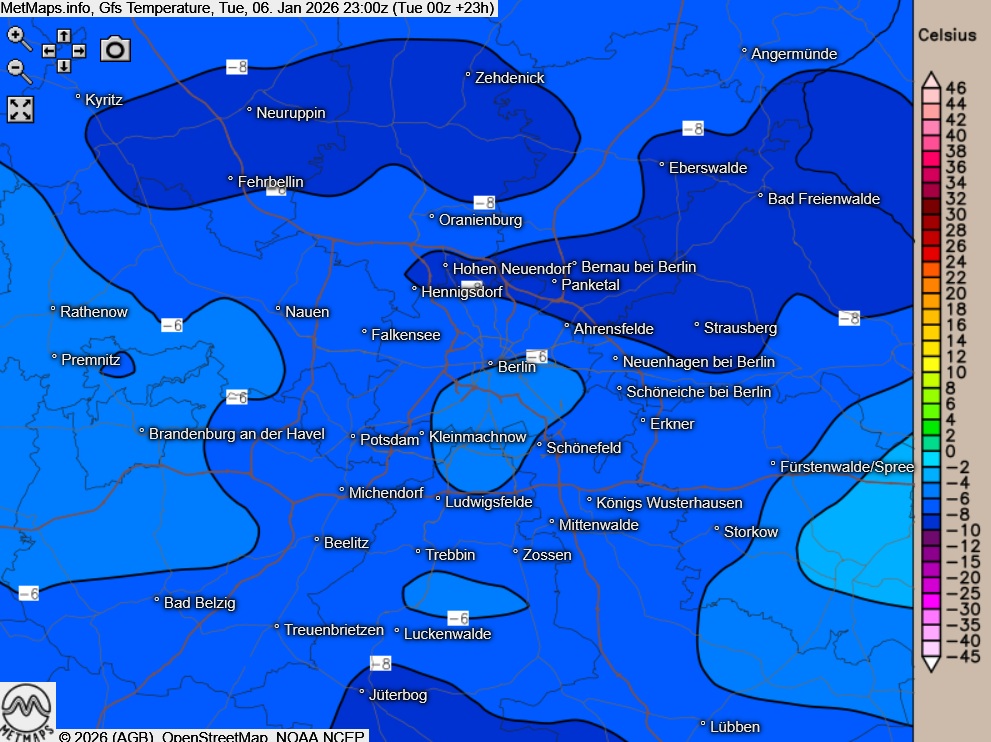Click the Eberswalde city label
Viewport: 991px width, 742px height.
(x=707, y=168)
